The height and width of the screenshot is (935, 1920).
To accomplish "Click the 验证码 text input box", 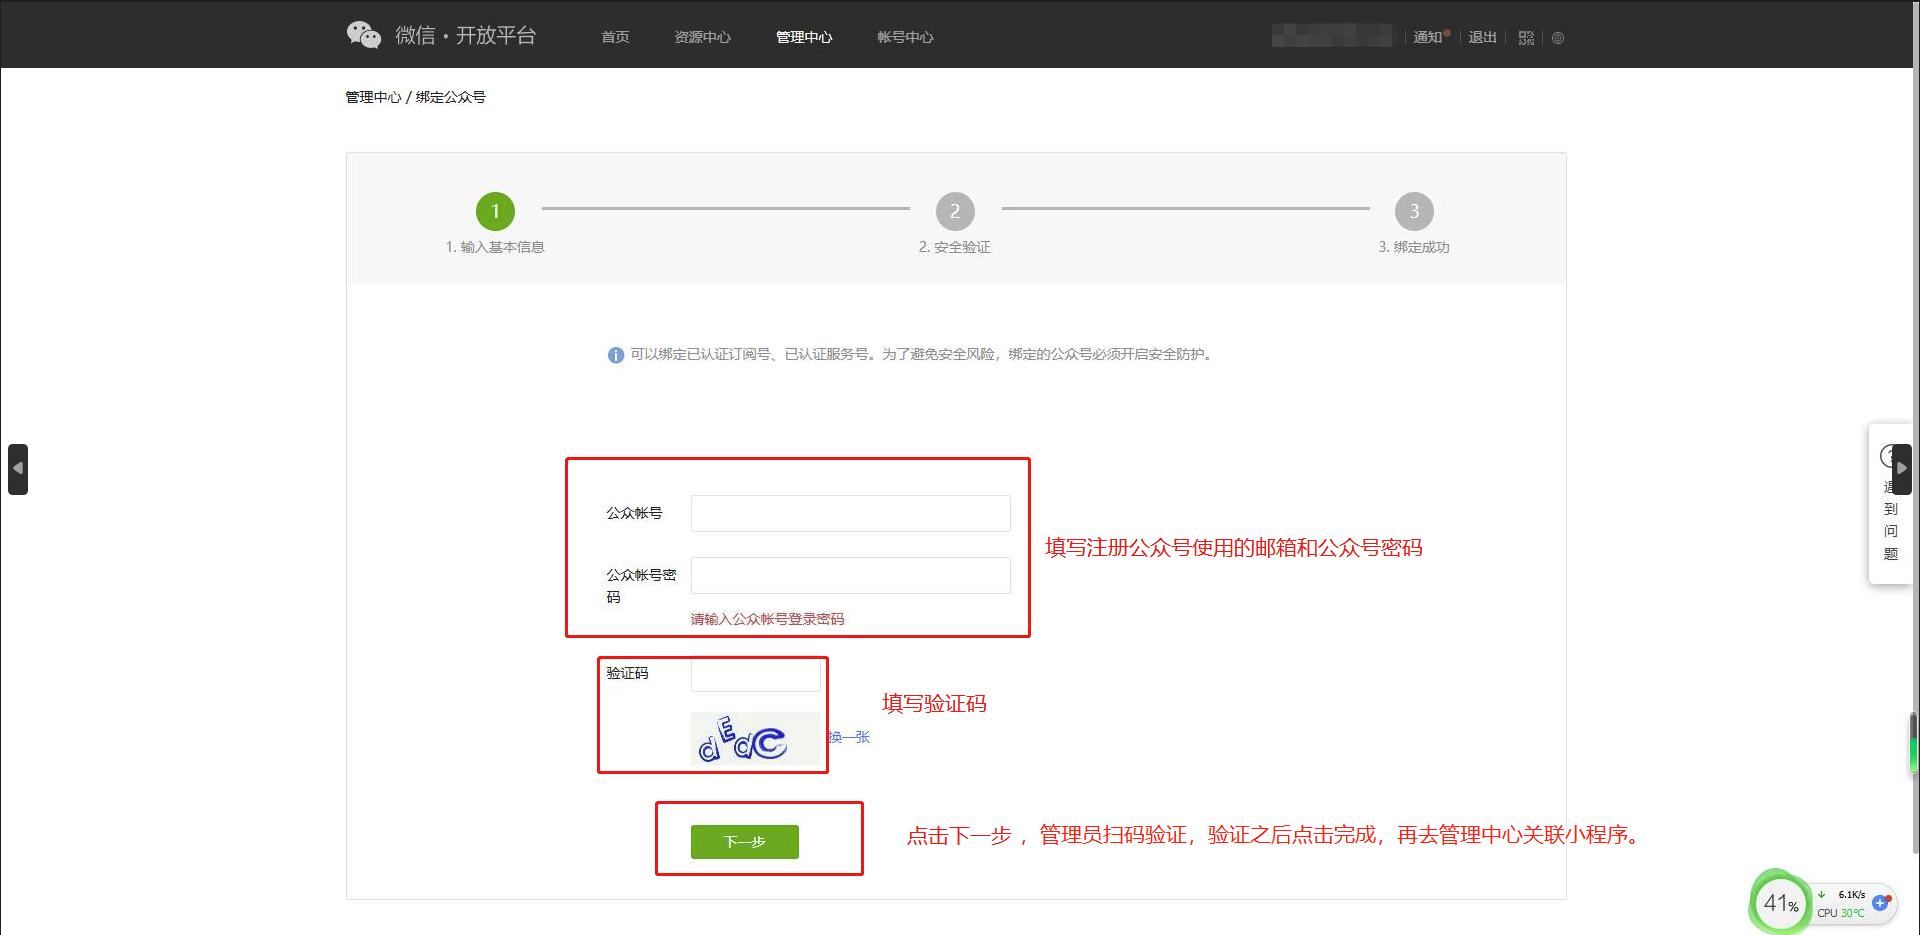I will pos(755,675).
